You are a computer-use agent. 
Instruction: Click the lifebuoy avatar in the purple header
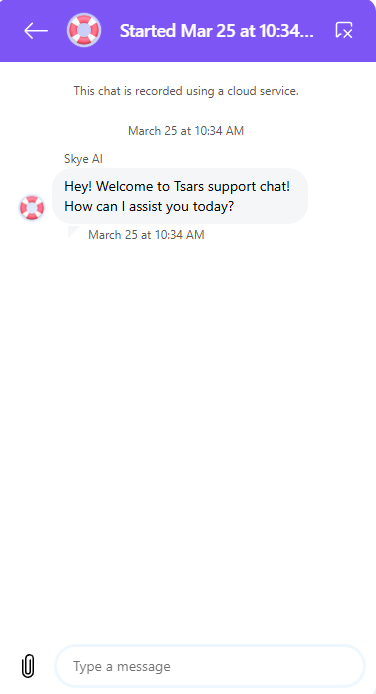pyautogui.click(x=84, y=30)
